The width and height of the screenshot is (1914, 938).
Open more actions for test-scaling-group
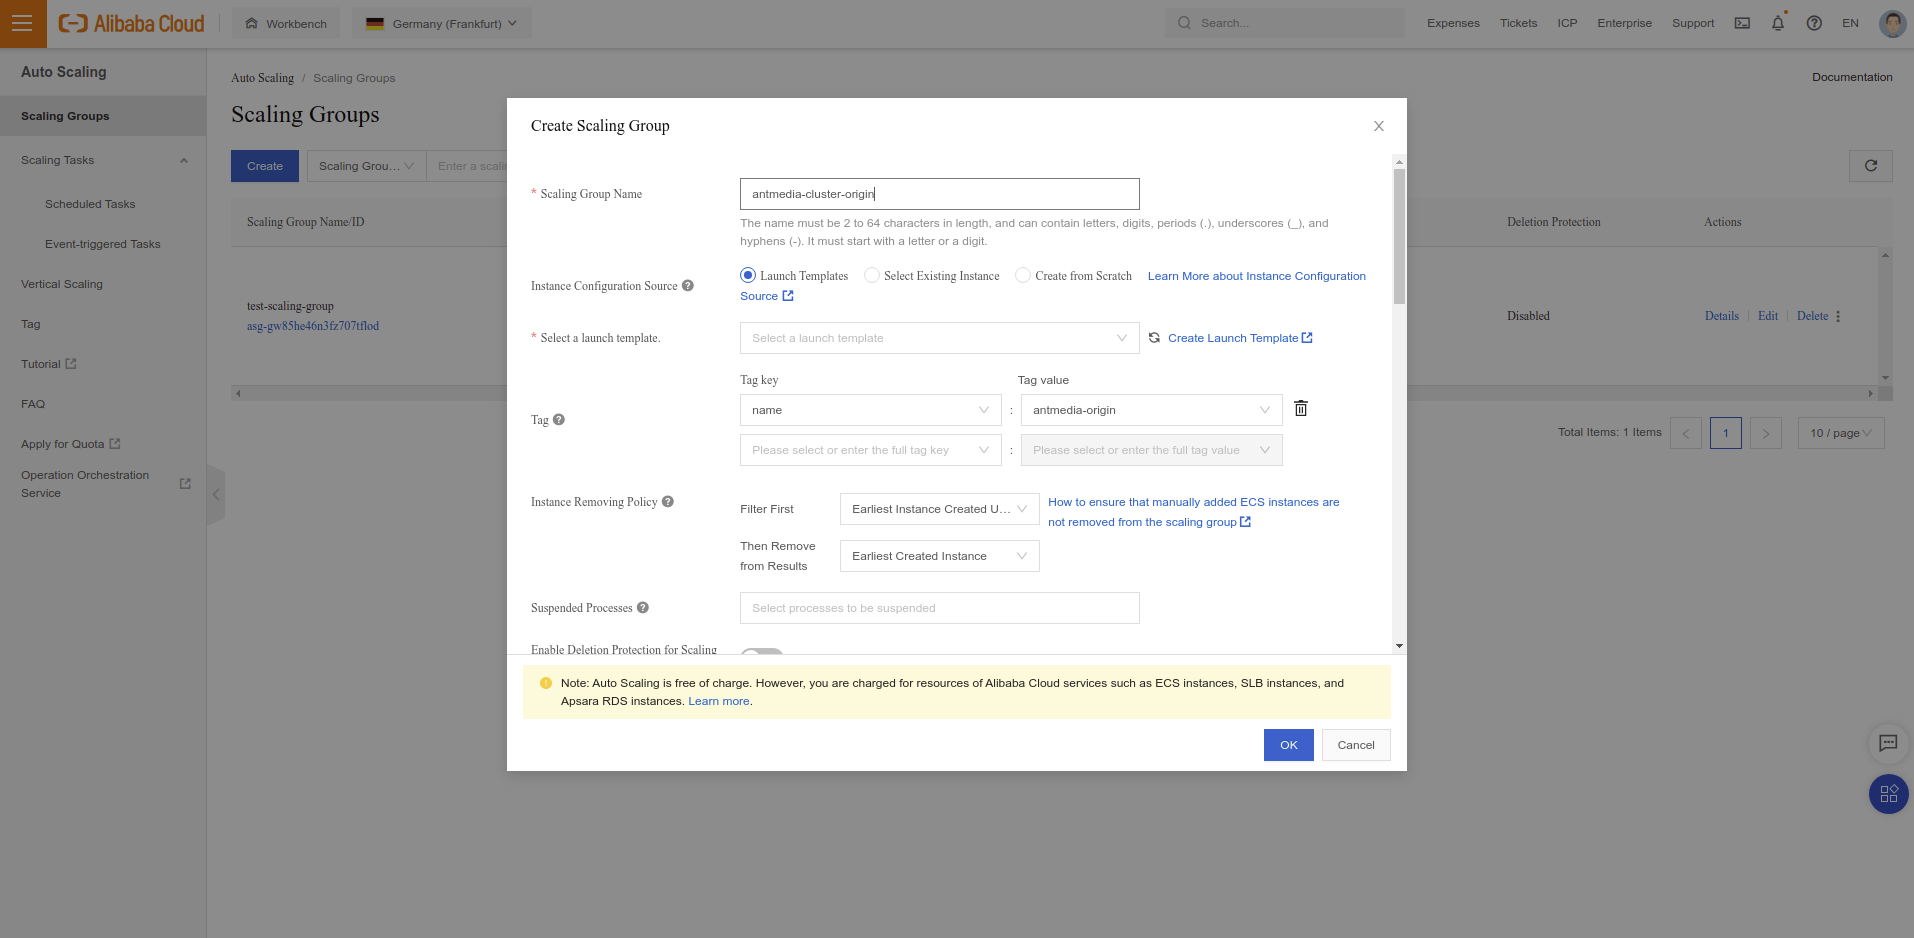click(x=1838, y=316)
